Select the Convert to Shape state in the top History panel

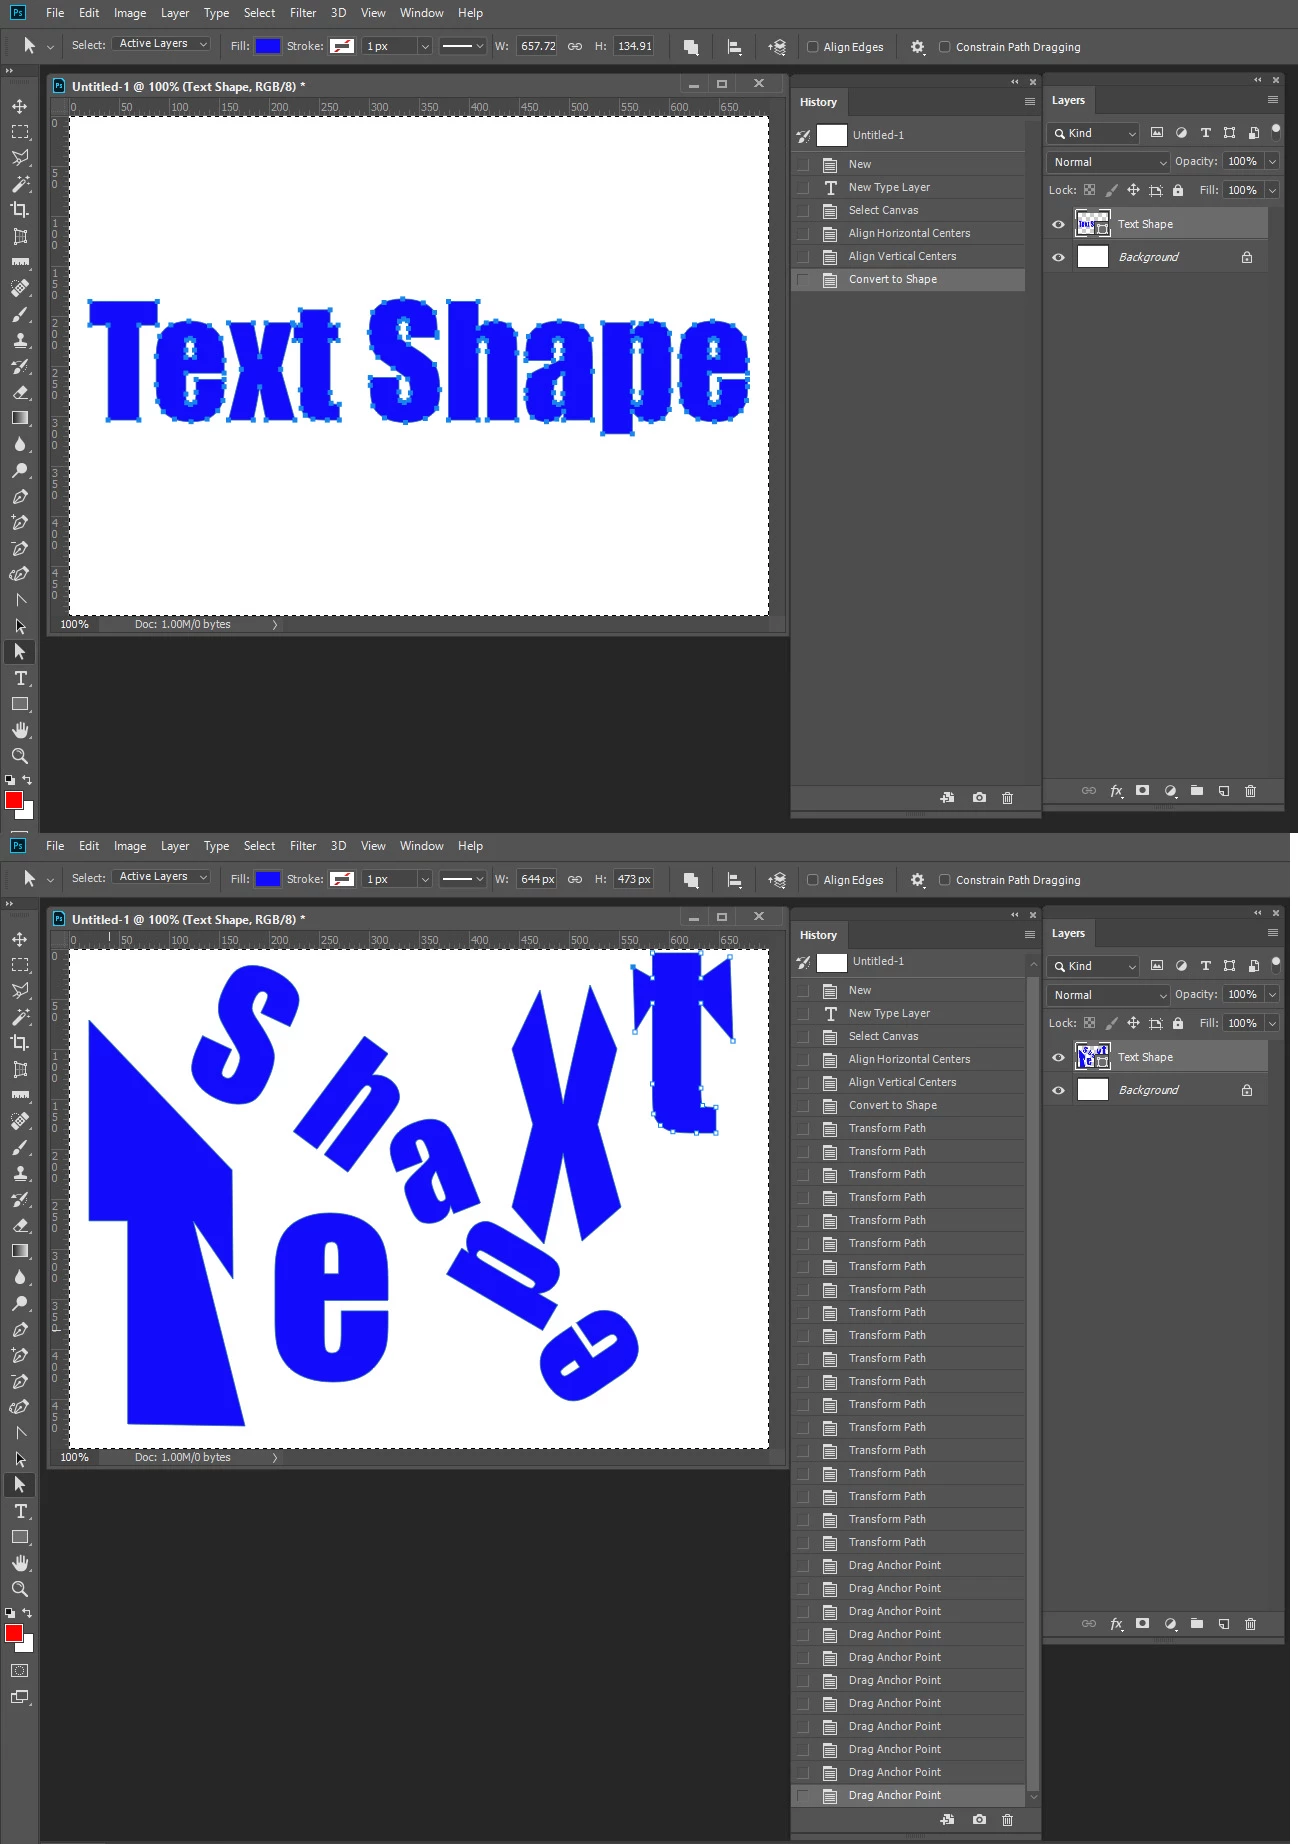909,280
